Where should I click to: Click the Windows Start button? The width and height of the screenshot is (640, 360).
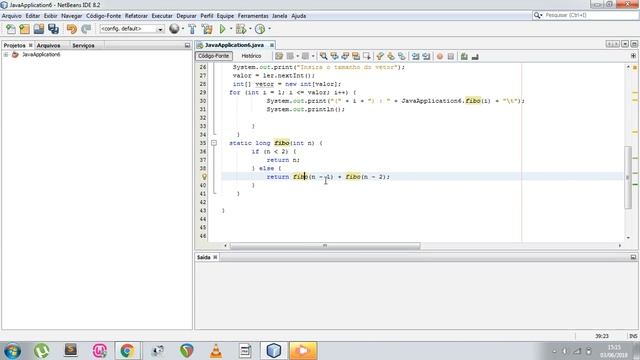coord(12,351)
